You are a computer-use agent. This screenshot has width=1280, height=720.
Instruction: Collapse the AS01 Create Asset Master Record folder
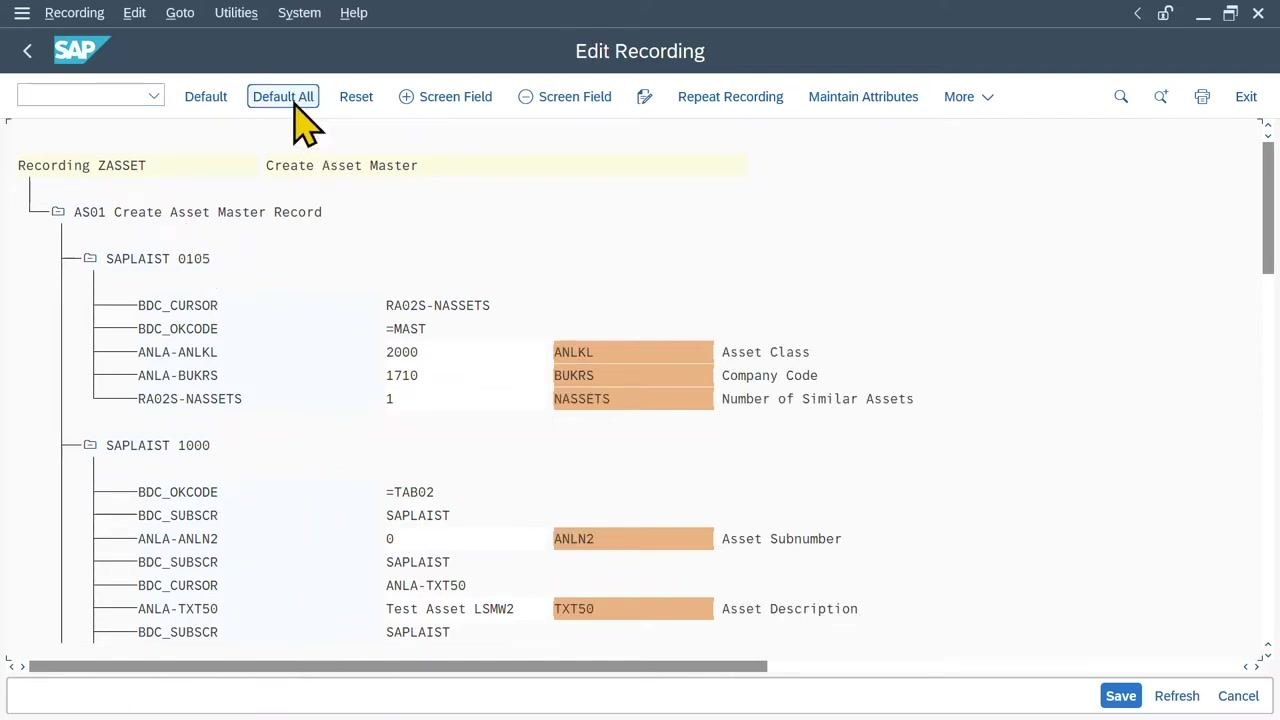pyautogui.click(x=58, y=212)
